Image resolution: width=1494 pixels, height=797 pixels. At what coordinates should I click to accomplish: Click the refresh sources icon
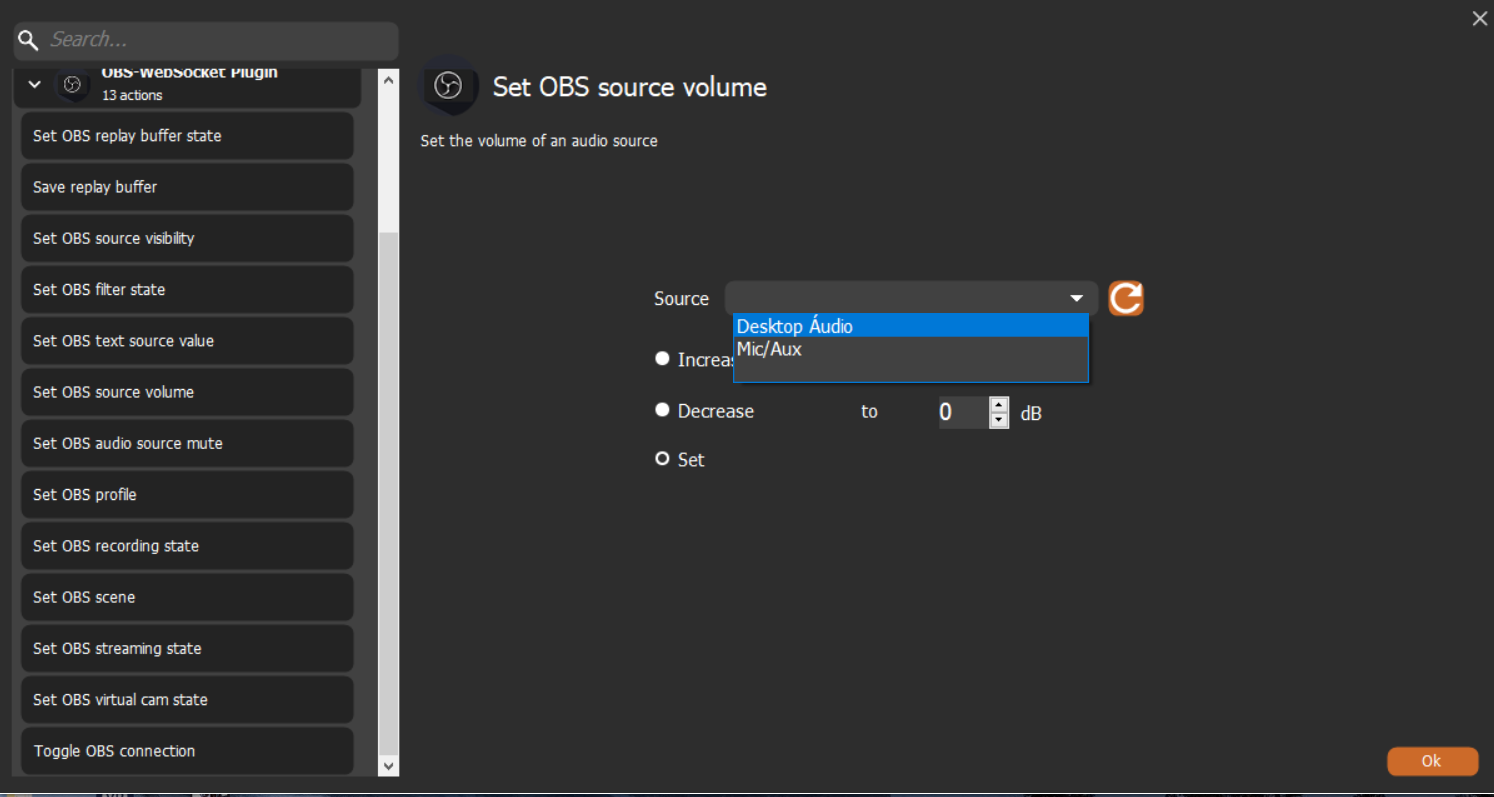point(1126,298)
